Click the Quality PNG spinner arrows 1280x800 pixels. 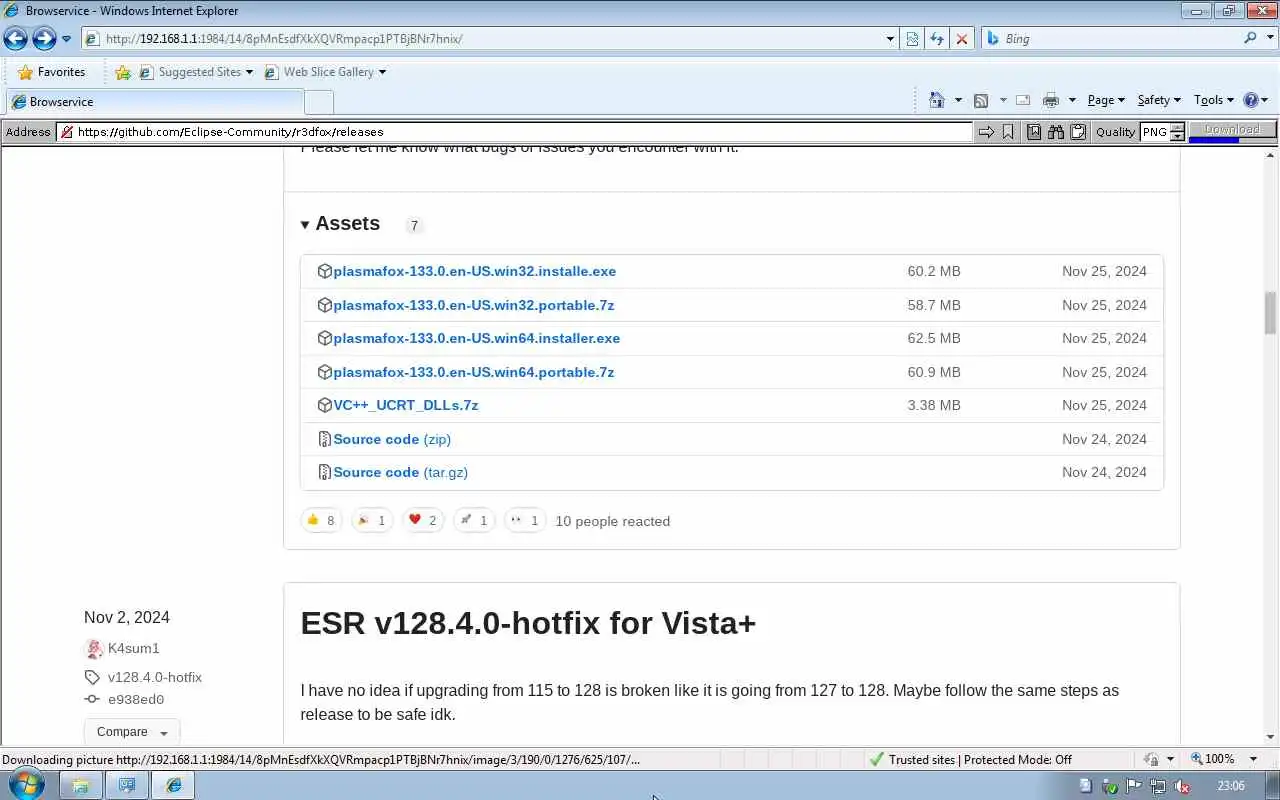(1177, 132)
